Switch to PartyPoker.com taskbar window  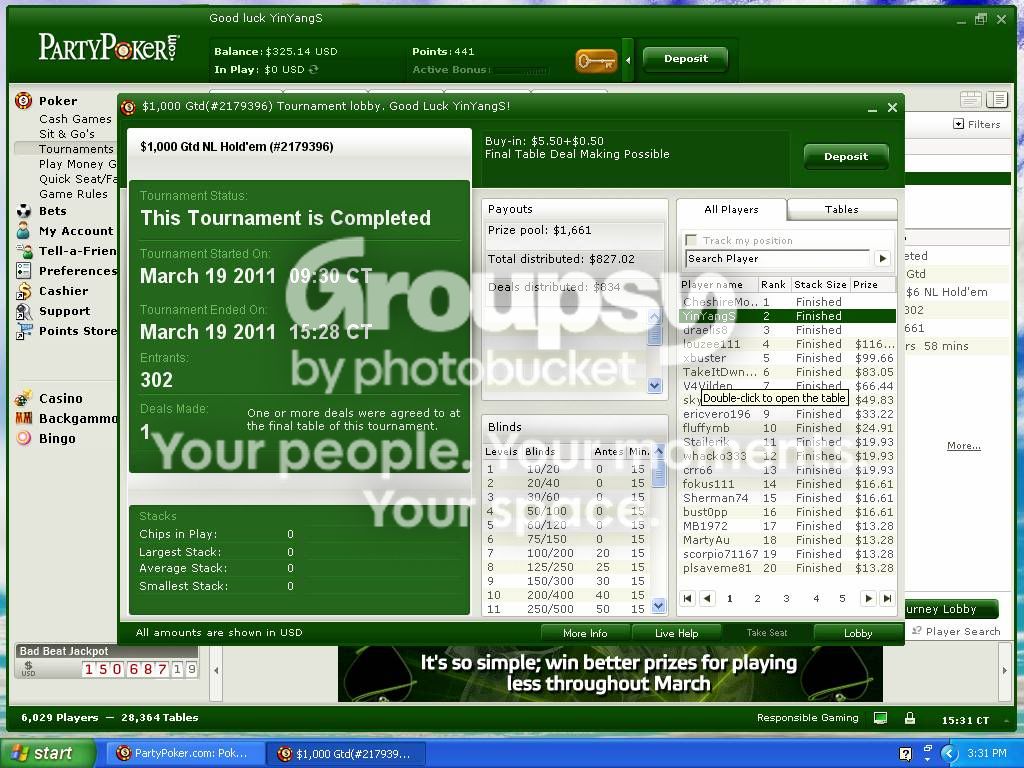pyautogui.click(x=185, y=754)
